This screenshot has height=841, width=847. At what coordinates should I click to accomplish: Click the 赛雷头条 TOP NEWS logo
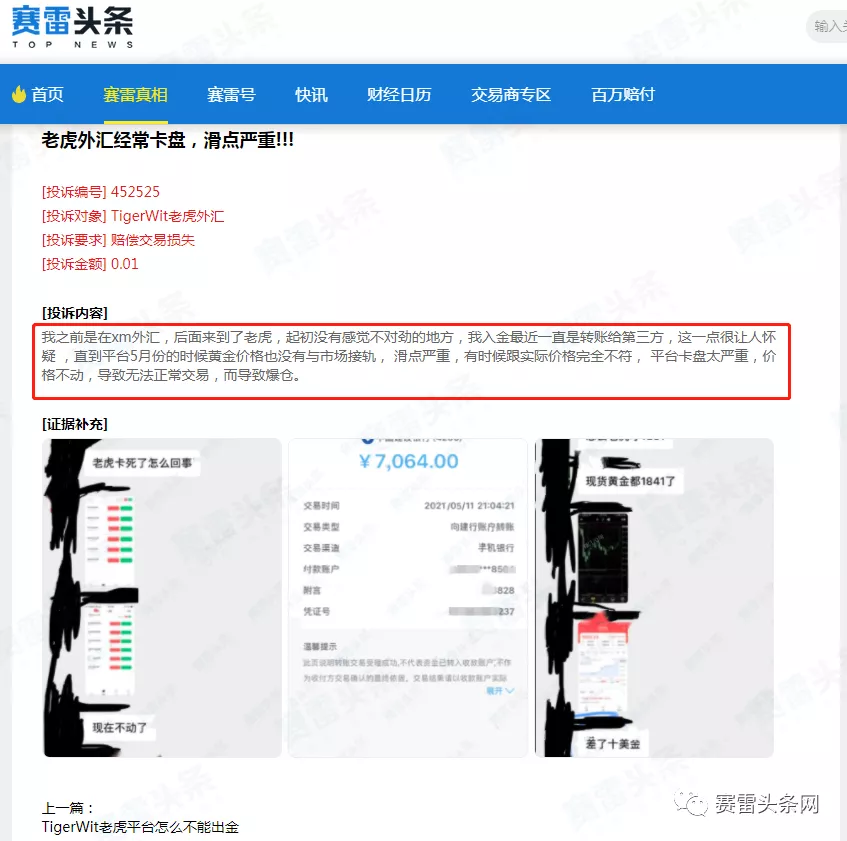[x=72, y=27]
